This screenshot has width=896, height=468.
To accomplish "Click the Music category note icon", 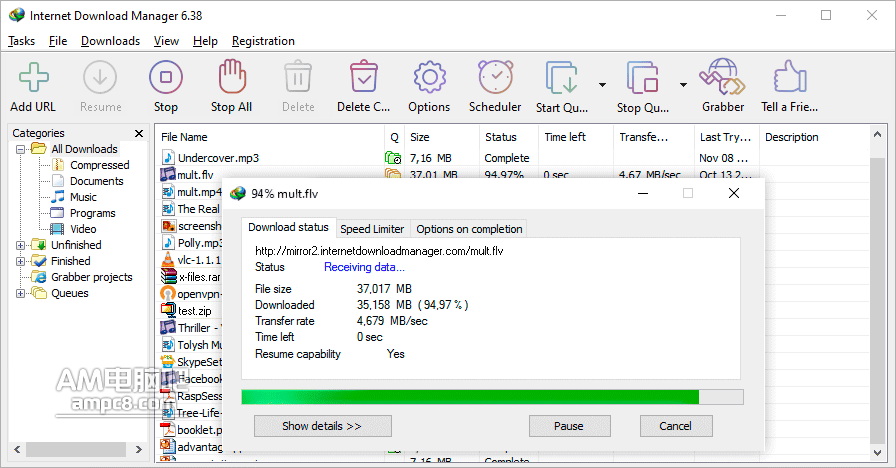I will (58, 197).
